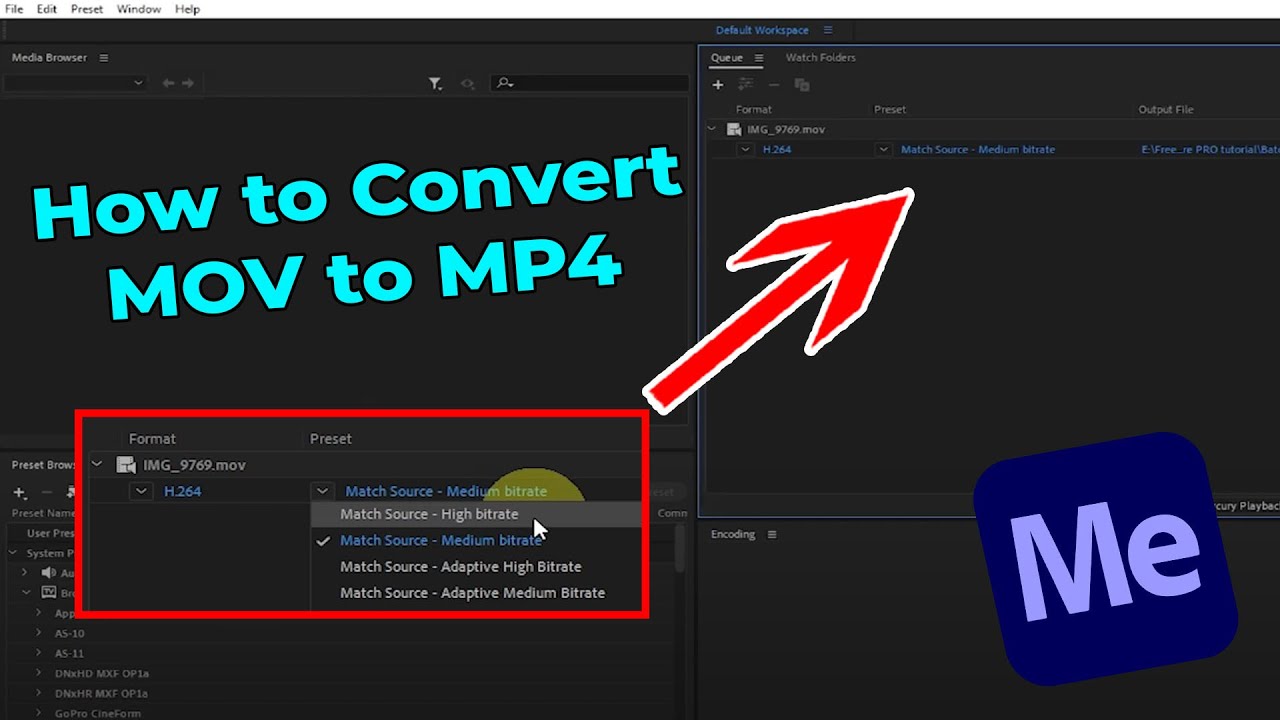1280x720 pixels.
Task: Click the Preset Browser vertical scrollbar
Action: (x=680, y=550)
